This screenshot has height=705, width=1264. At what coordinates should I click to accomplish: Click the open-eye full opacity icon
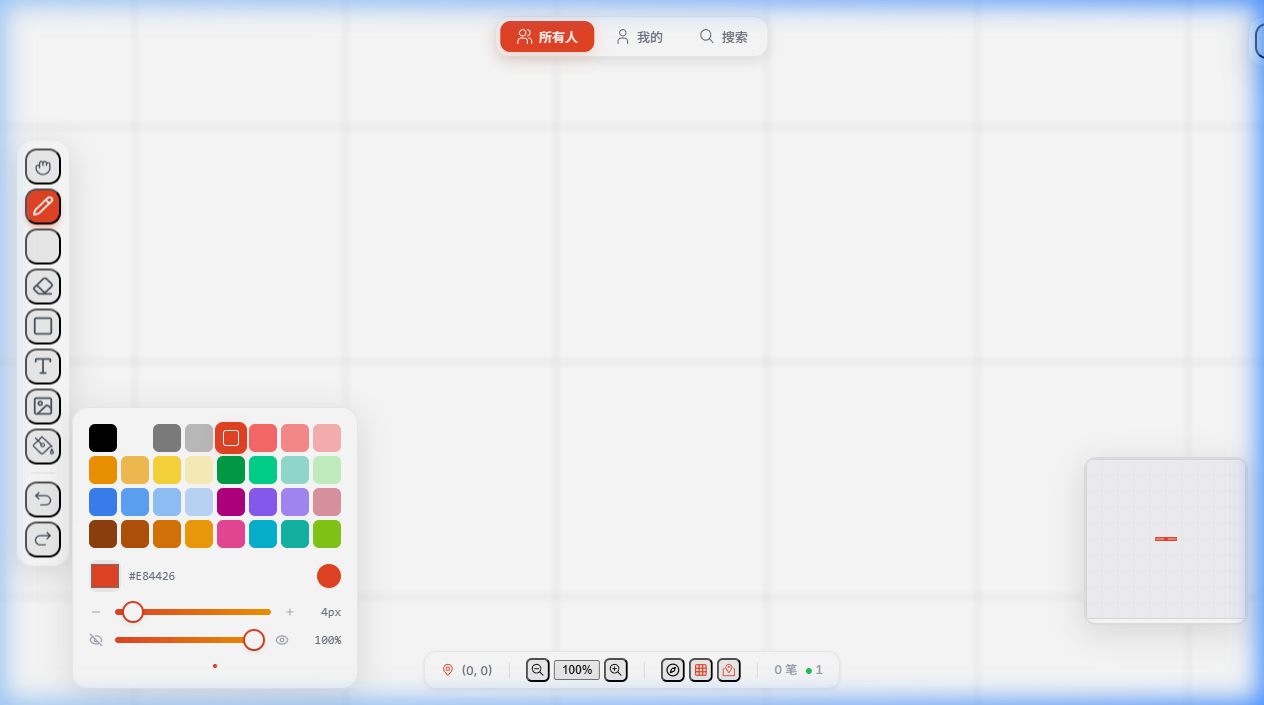click(x=282, y=640)
